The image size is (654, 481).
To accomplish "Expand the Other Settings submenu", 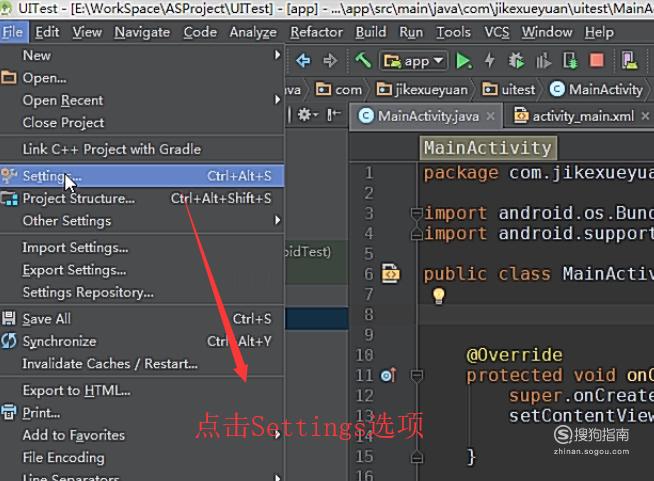I will [142, 220].
